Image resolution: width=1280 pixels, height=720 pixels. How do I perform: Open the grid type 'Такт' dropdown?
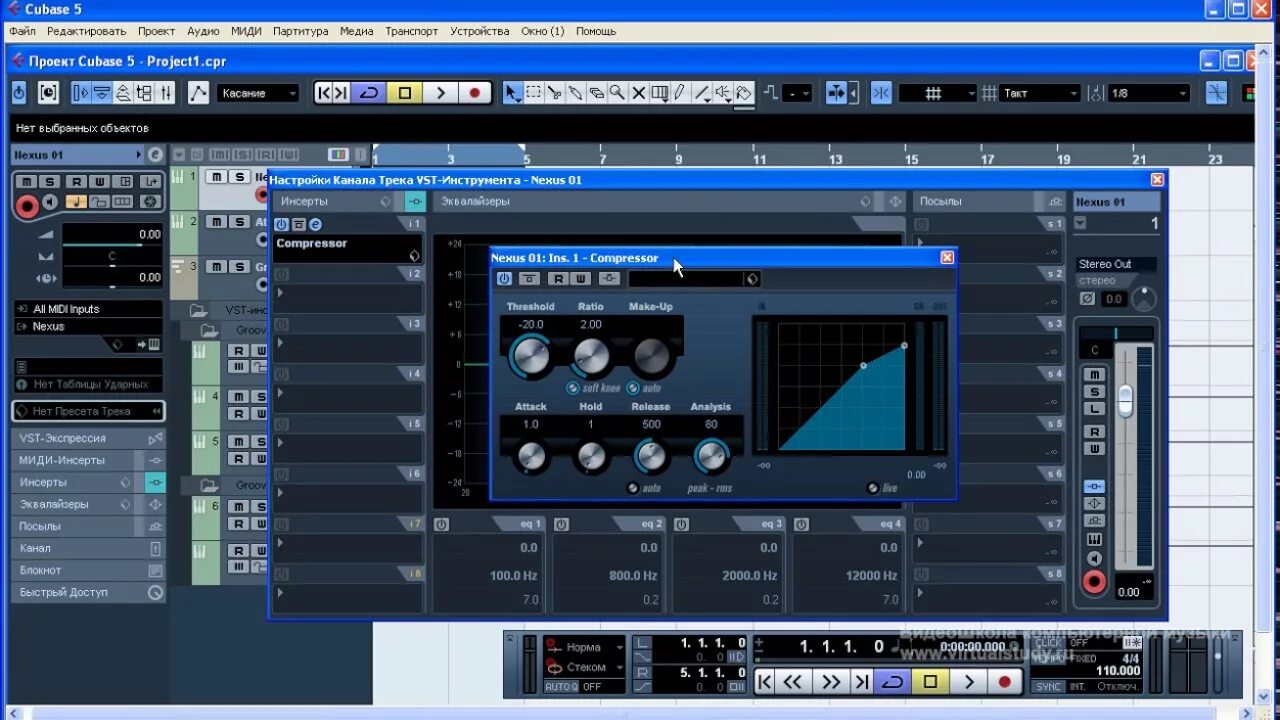pos(1040,93)
